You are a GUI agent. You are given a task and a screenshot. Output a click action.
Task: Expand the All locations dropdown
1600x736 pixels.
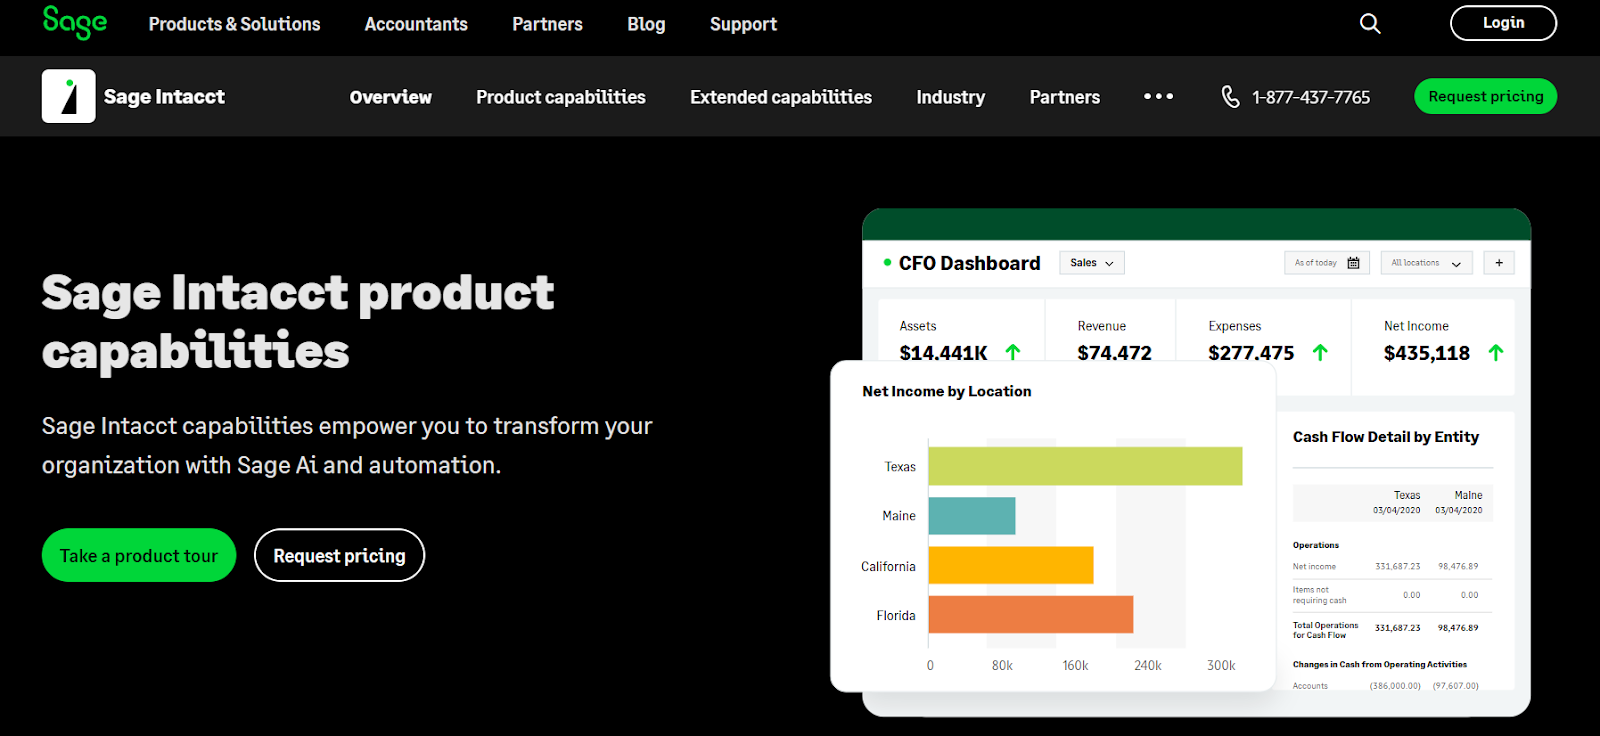click(x=1425, y=263)
